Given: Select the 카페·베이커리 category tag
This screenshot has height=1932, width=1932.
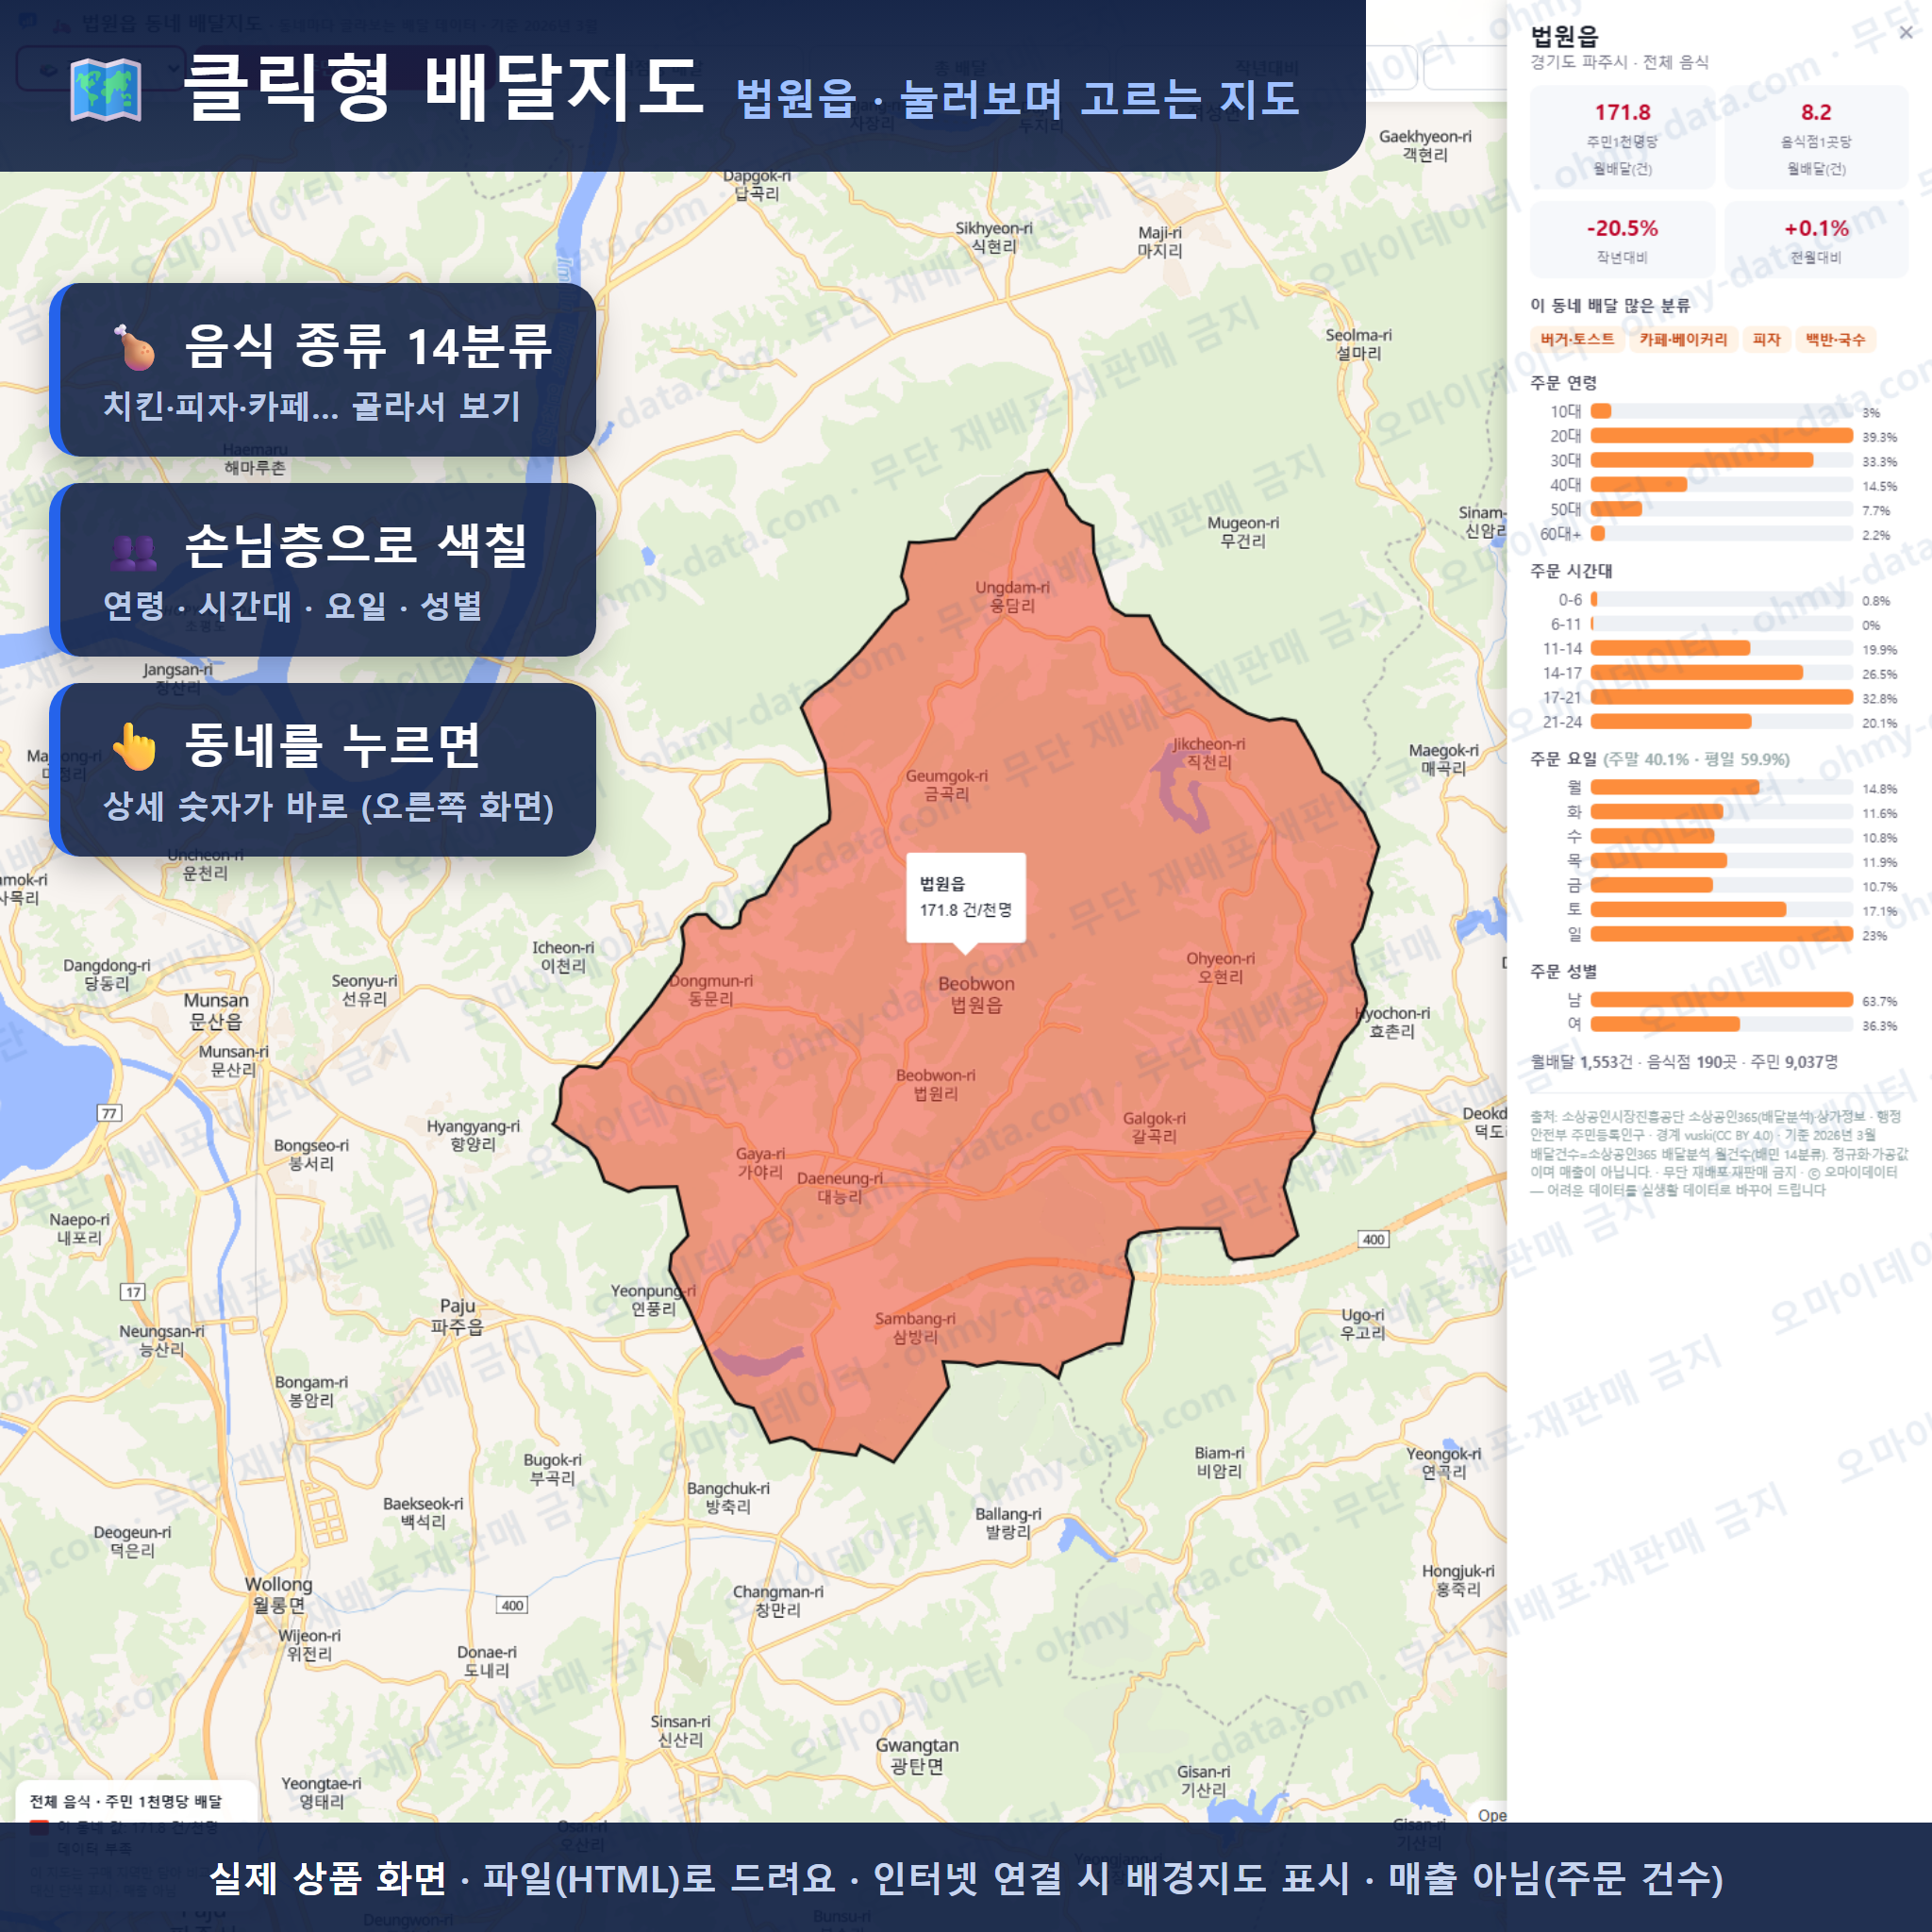Looking at the screenshot, I should click(1683, 340).
